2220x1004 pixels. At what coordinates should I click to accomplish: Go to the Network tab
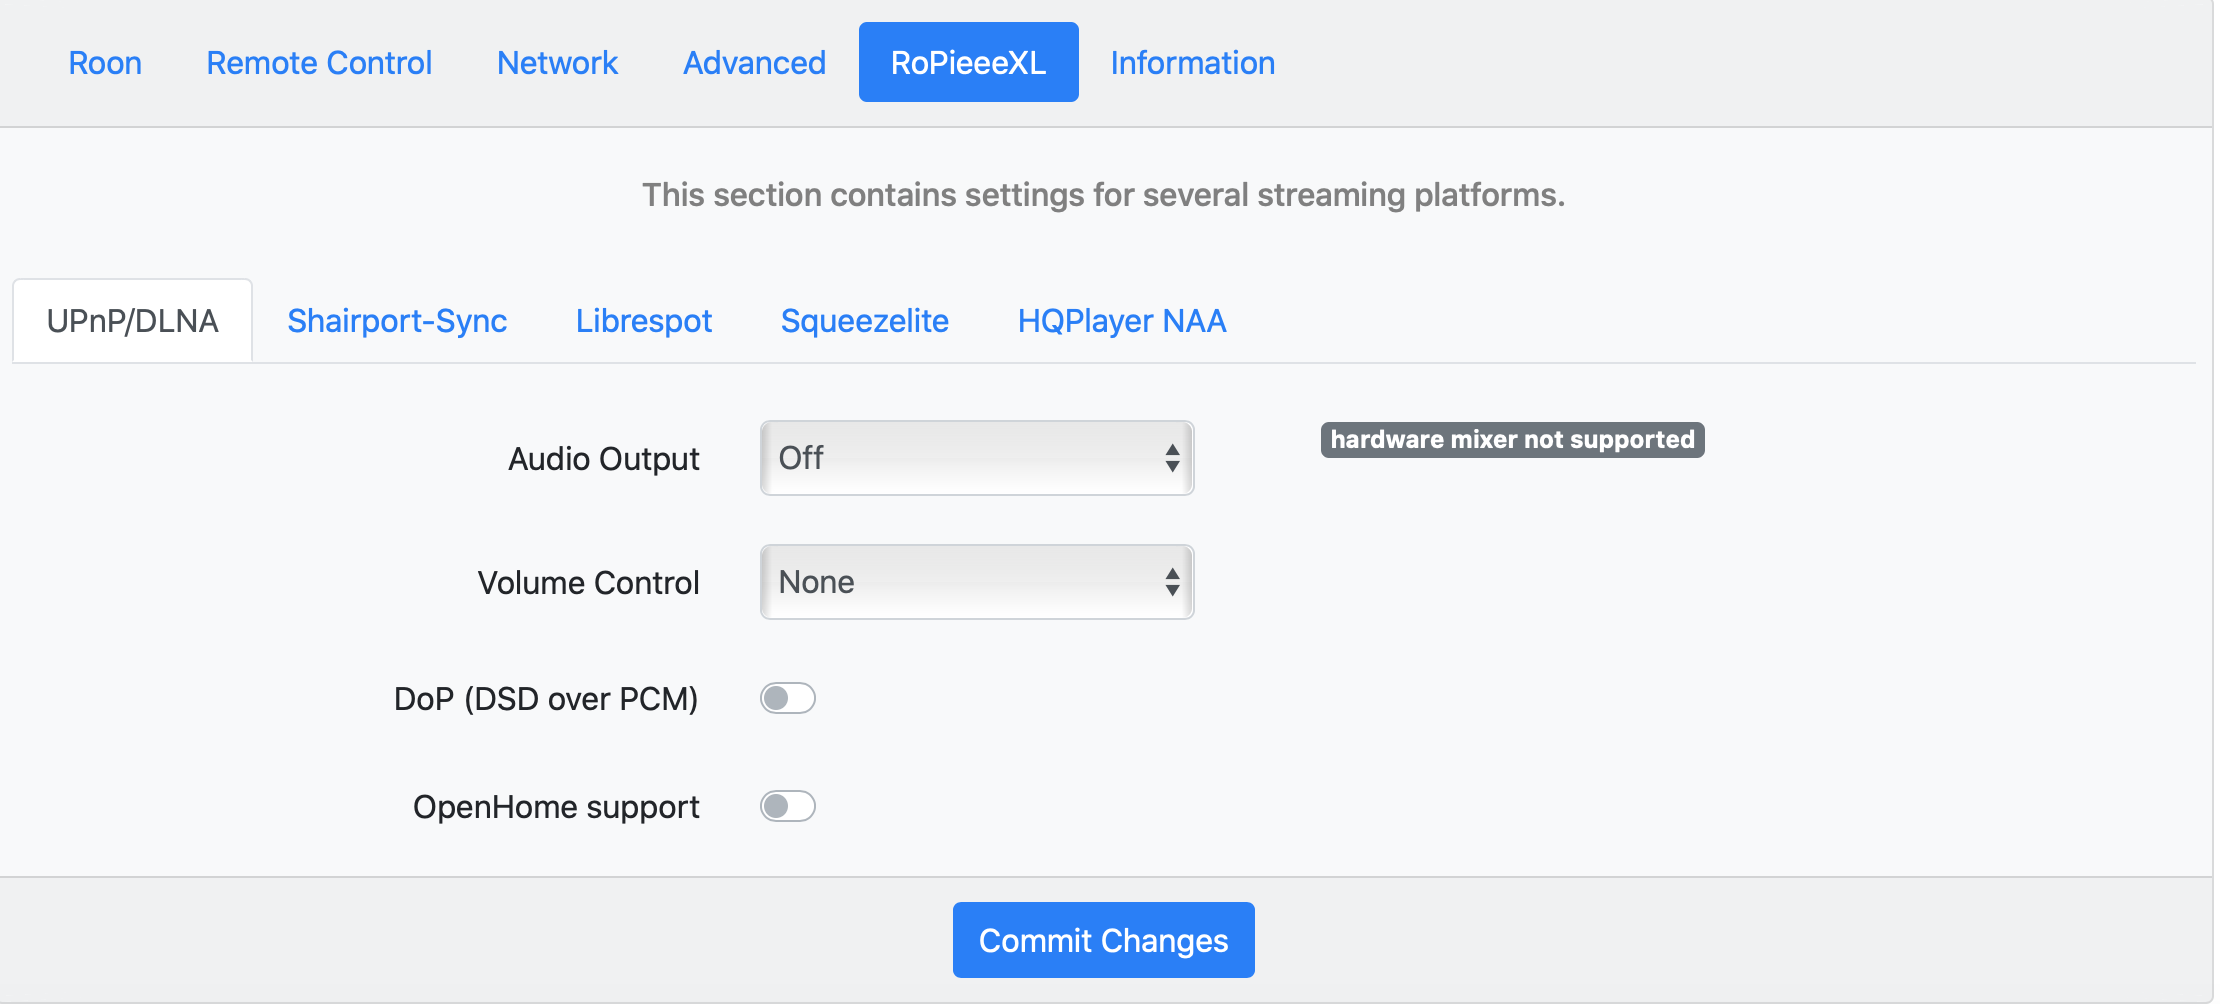click(x=557, y=63)
